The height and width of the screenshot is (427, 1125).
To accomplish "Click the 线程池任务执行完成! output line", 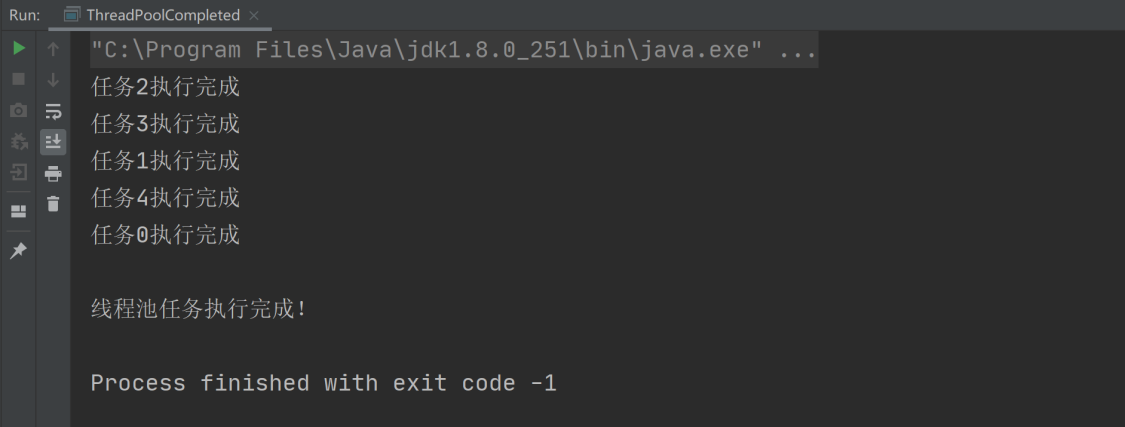I will 199,309.
